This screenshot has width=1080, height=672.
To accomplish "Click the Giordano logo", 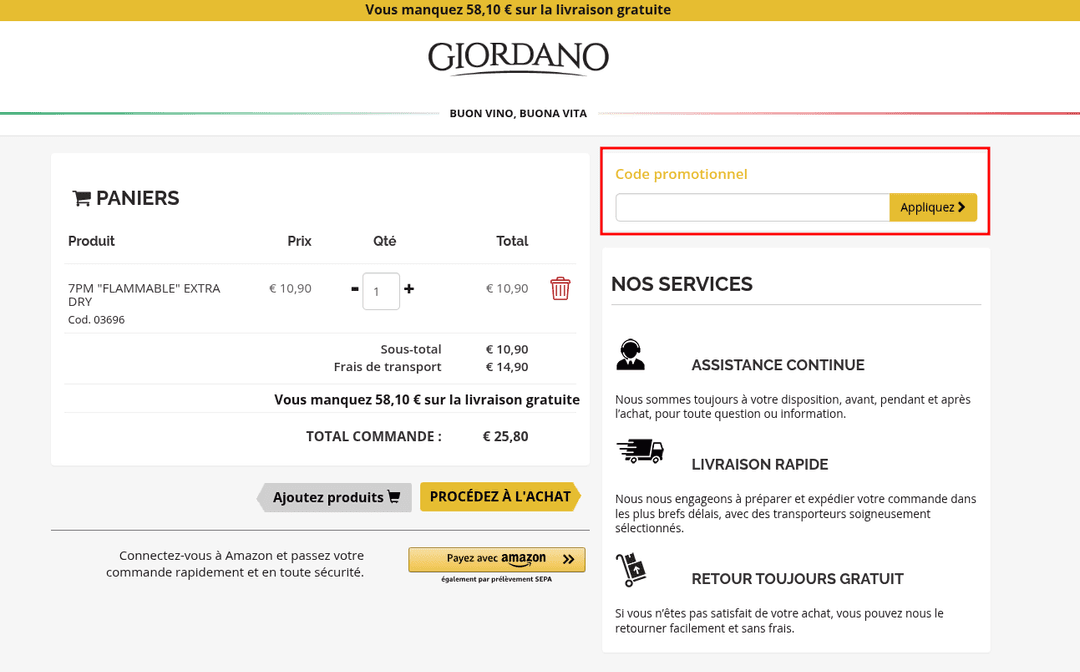I will coord(518,58).
